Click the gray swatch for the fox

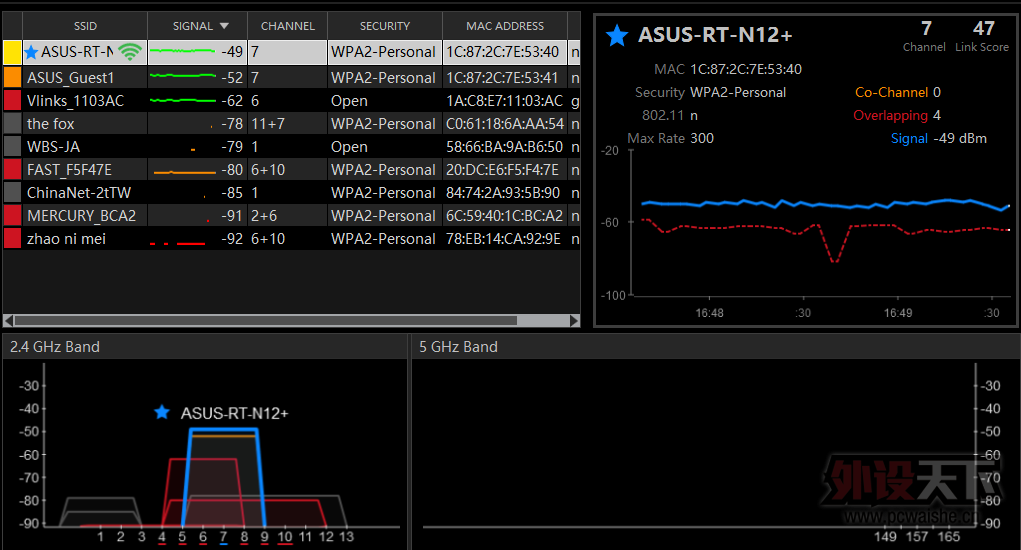pos(12,124)
